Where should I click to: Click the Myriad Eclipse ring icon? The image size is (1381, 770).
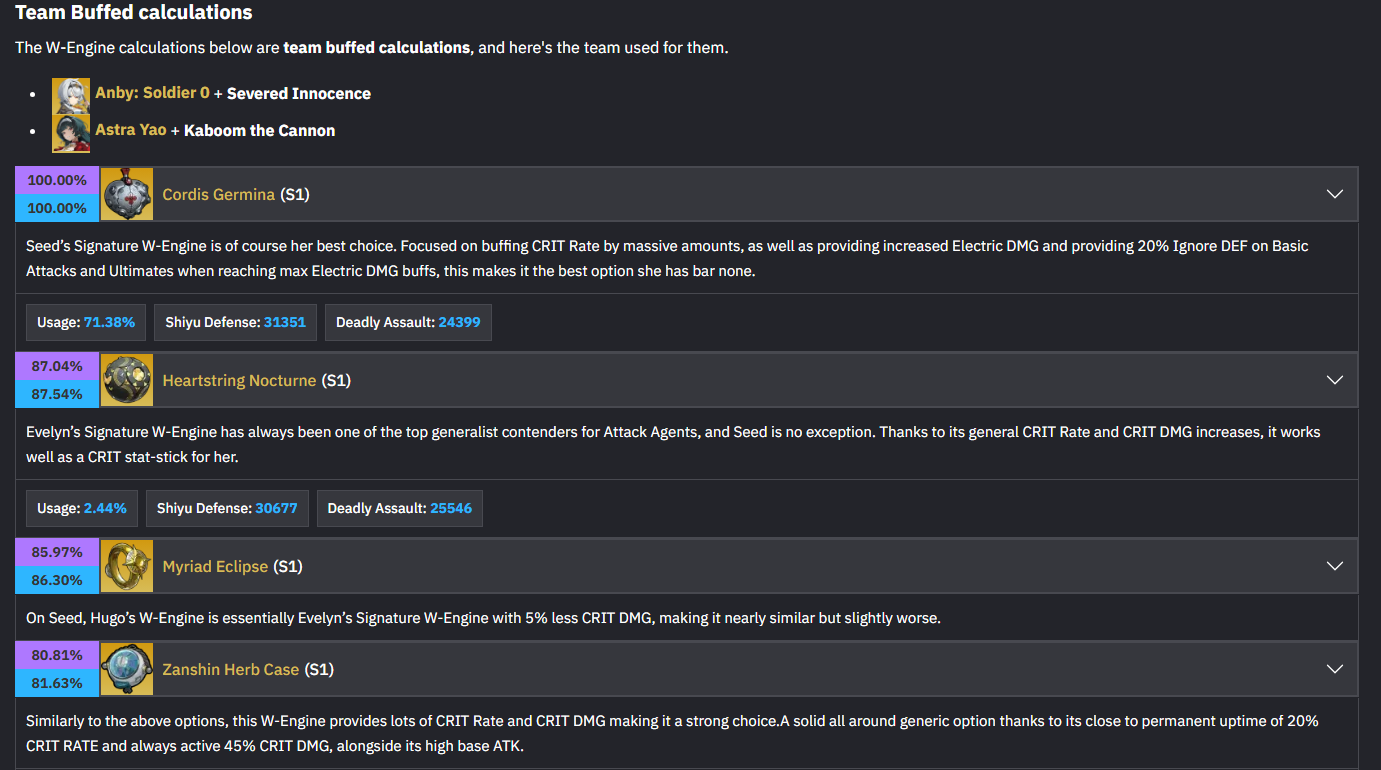(127, 566)
